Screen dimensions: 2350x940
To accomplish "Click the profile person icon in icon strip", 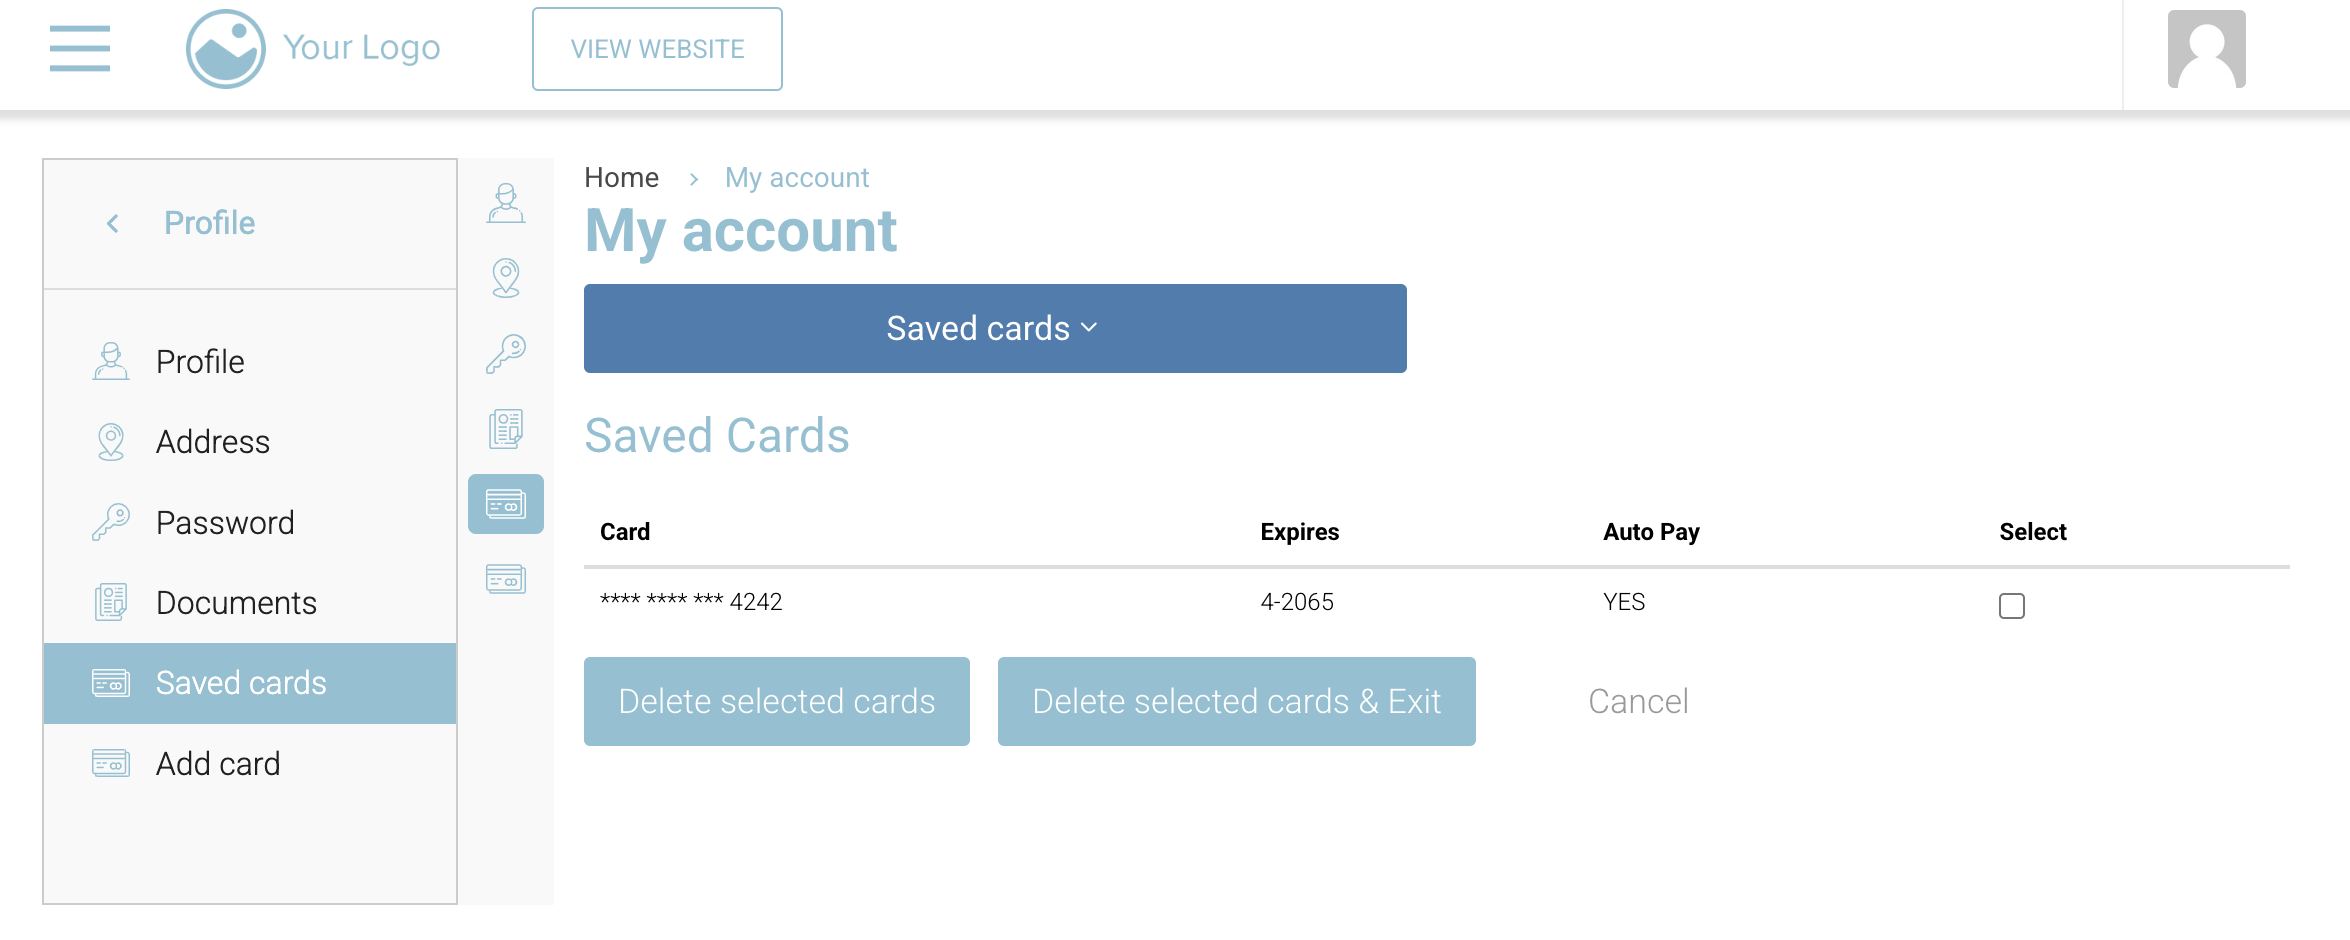I will point(506,203).
